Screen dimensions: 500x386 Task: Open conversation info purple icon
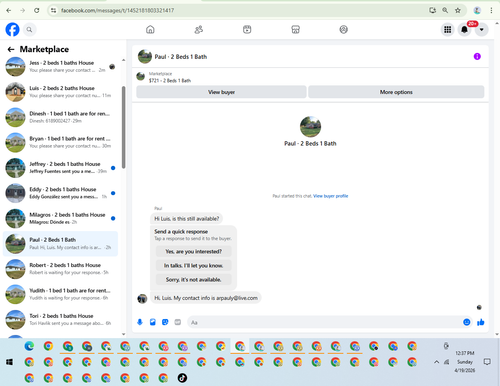(477, 57)
